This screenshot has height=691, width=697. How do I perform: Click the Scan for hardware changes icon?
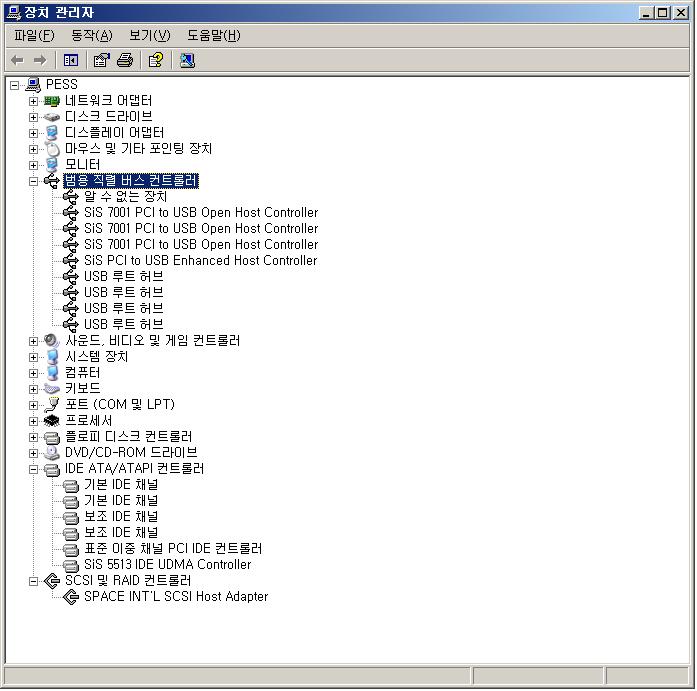coord(187,60)
